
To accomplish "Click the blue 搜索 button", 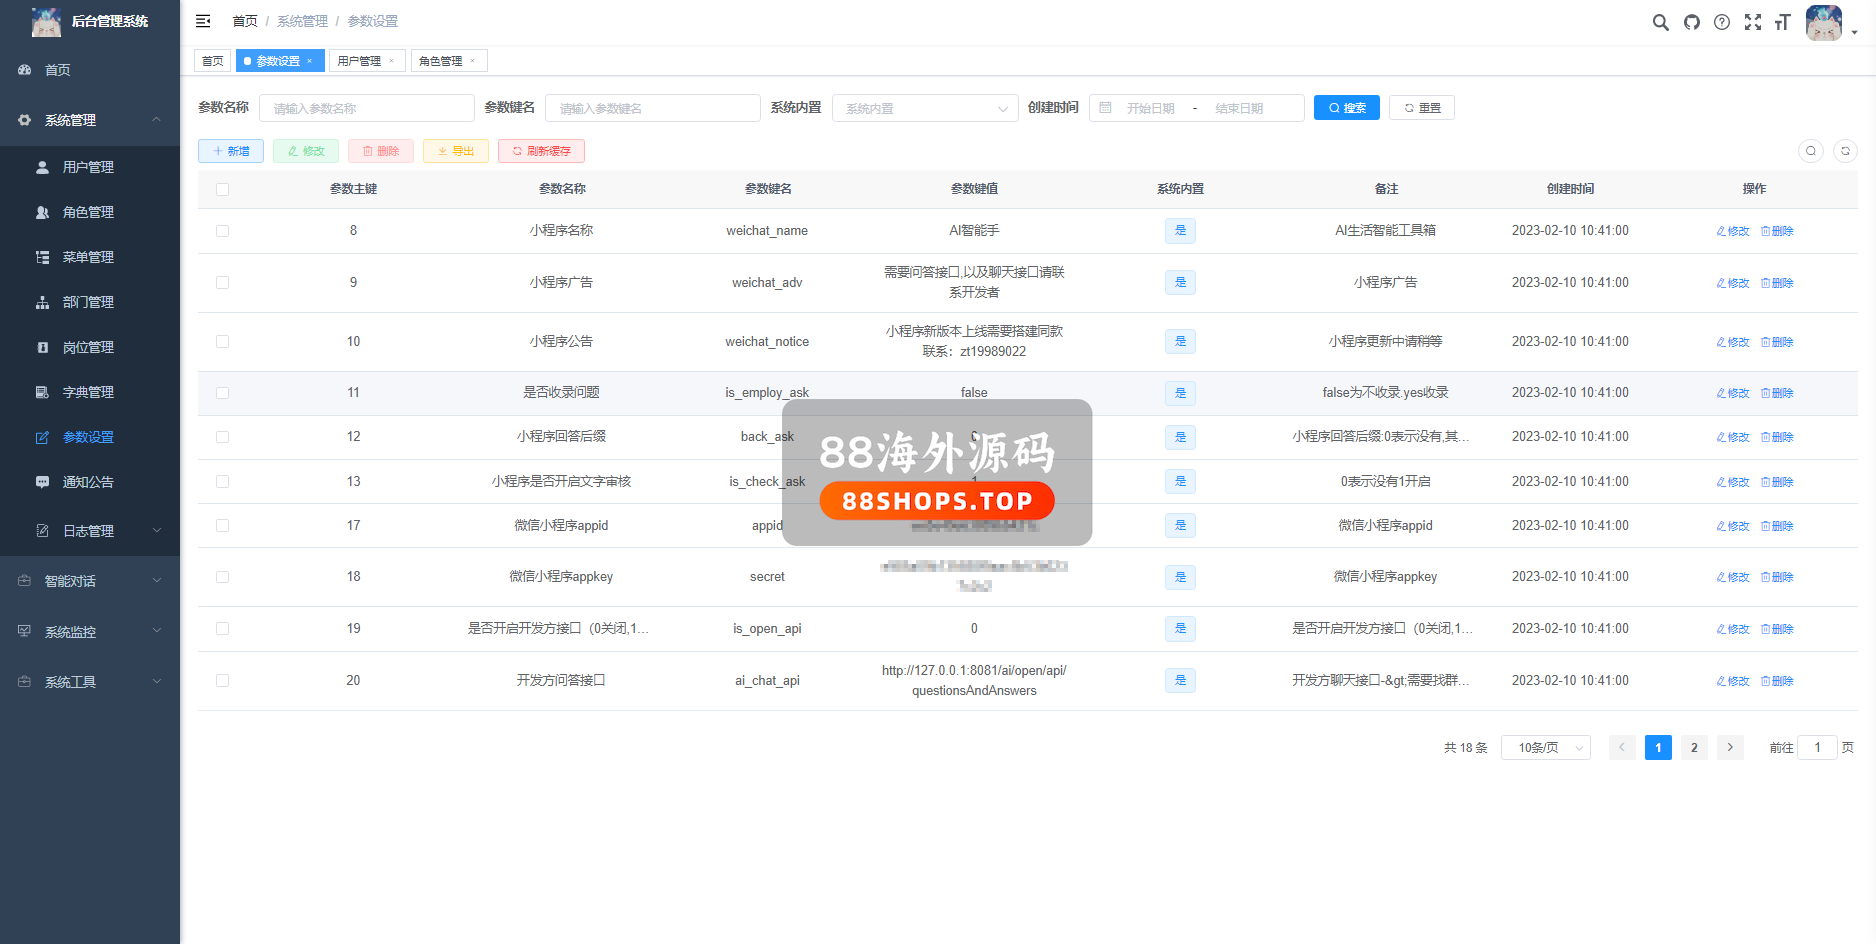I will click(1346, 108).
